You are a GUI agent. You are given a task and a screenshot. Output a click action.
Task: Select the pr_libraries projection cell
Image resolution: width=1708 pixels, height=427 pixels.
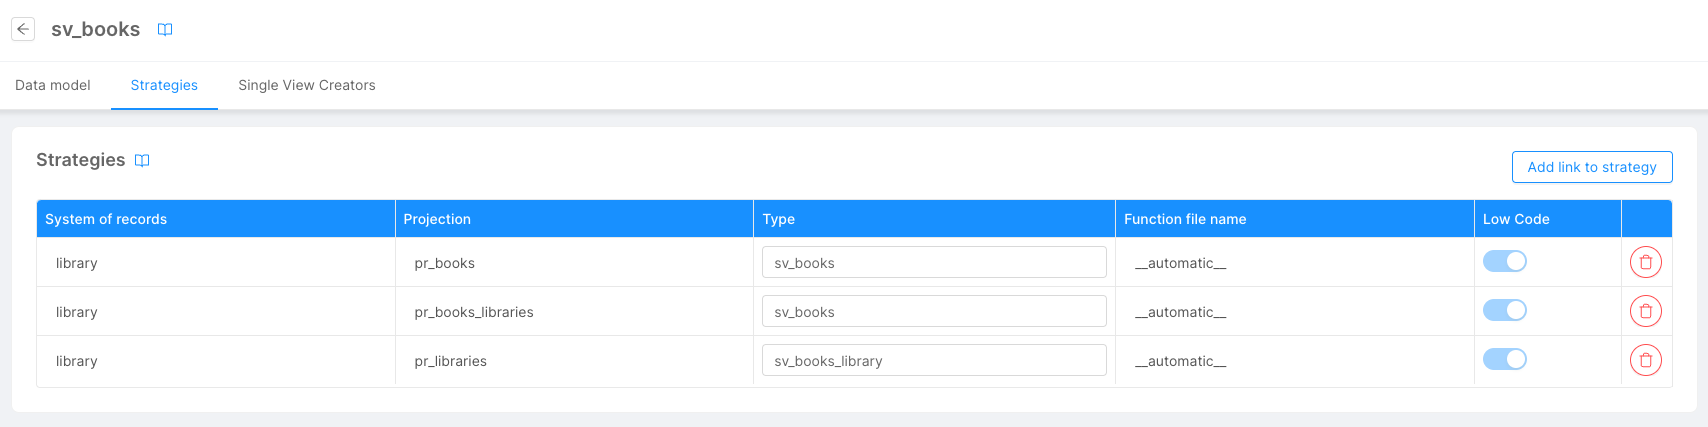[451, 361]
